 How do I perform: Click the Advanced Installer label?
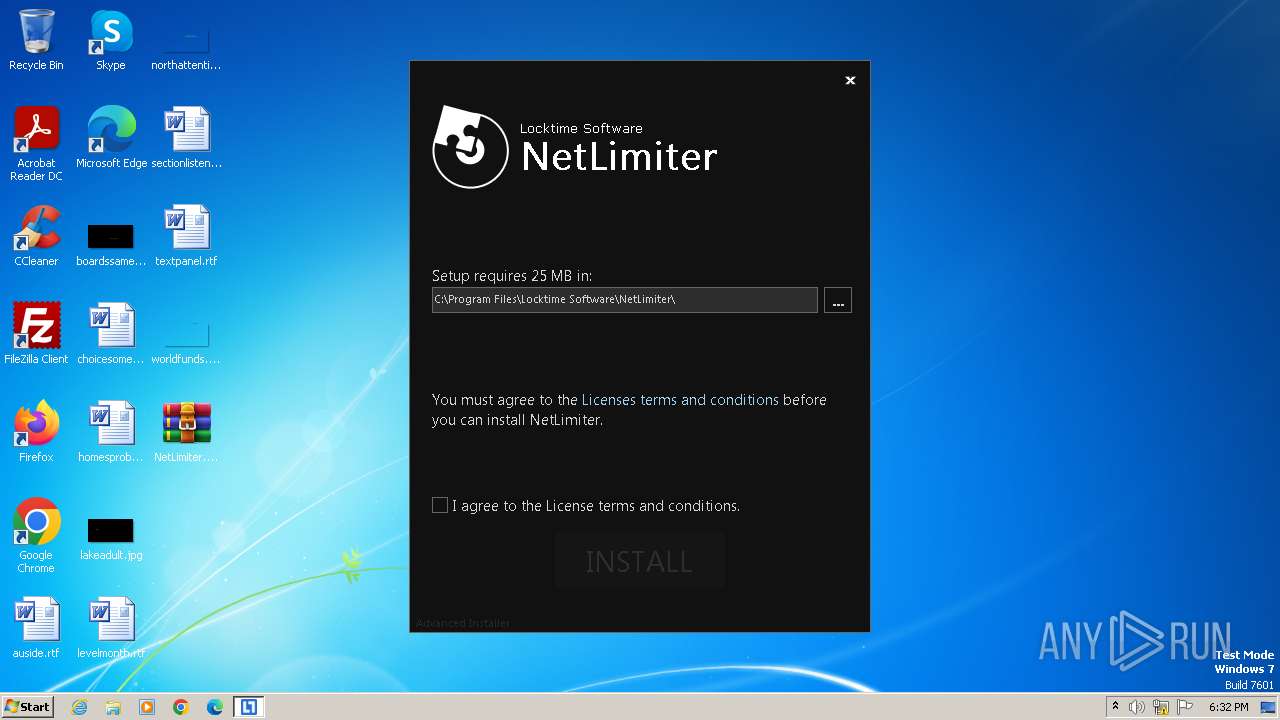[463, 623]
